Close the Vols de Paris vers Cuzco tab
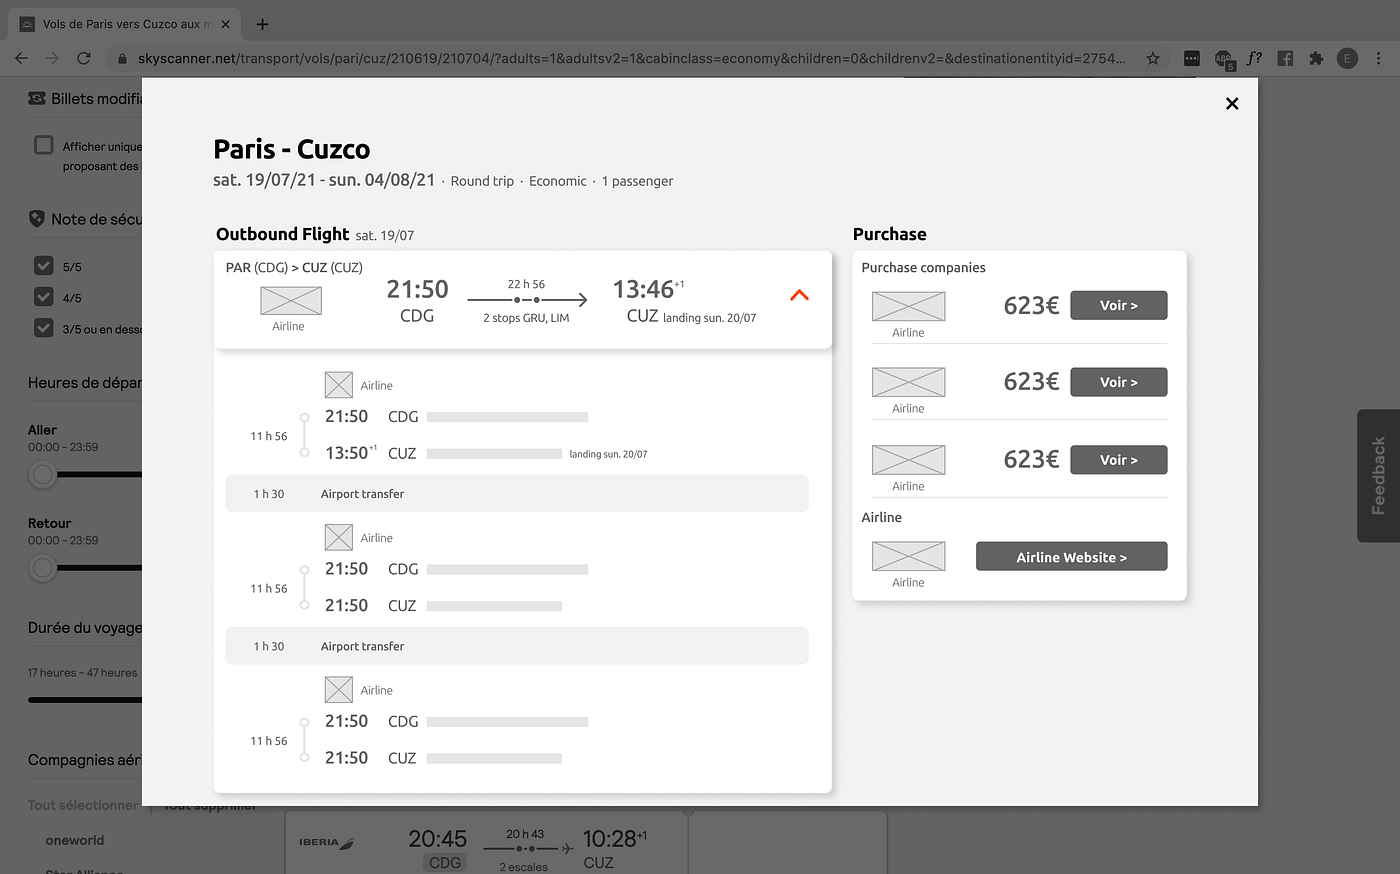The width and height of the screenshot is (1400, 874). click(x=225, y=24)
